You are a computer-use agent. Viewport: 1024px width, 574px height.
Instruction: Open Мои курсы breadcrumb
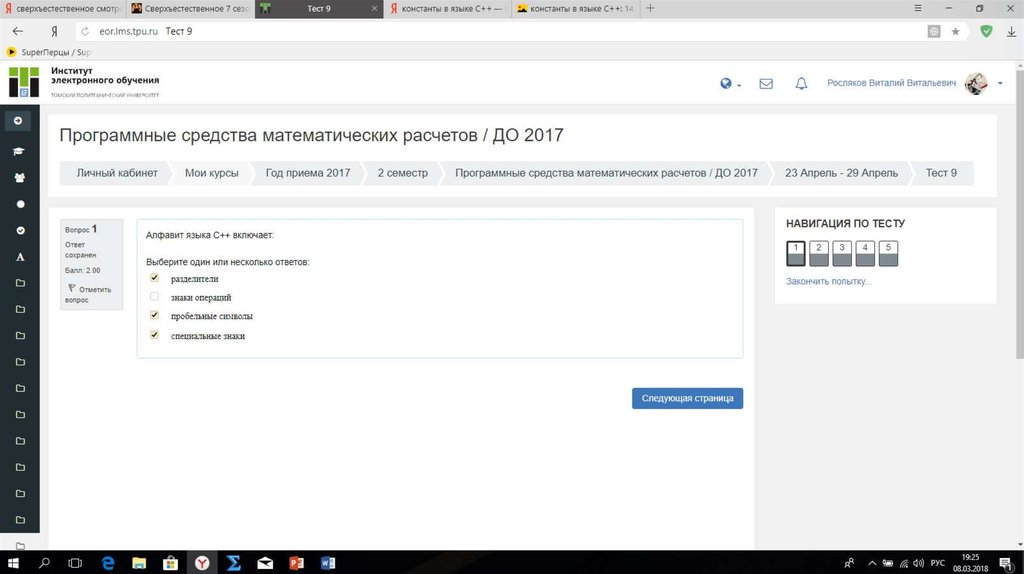pyautogui.click(x=212, y=173)
